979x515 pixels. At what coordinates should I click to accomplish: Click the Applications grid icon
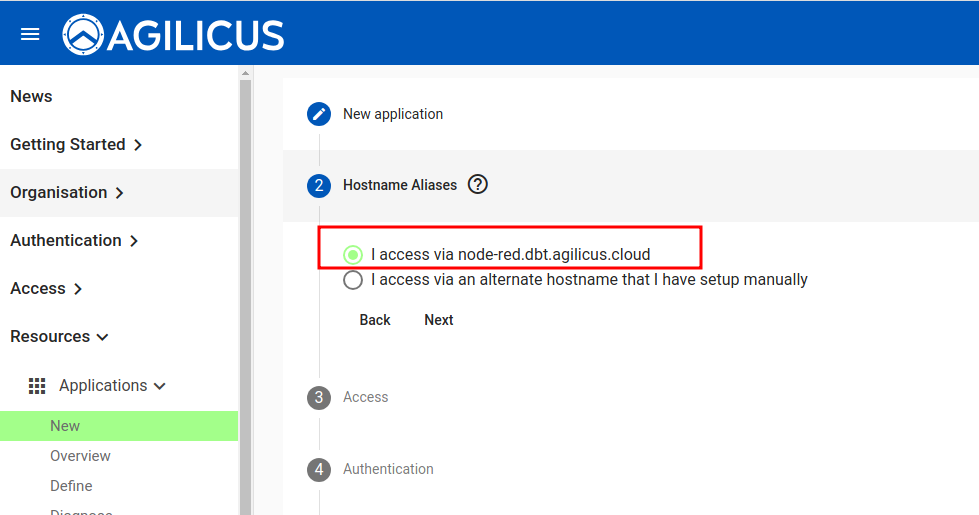coord(37,385)
